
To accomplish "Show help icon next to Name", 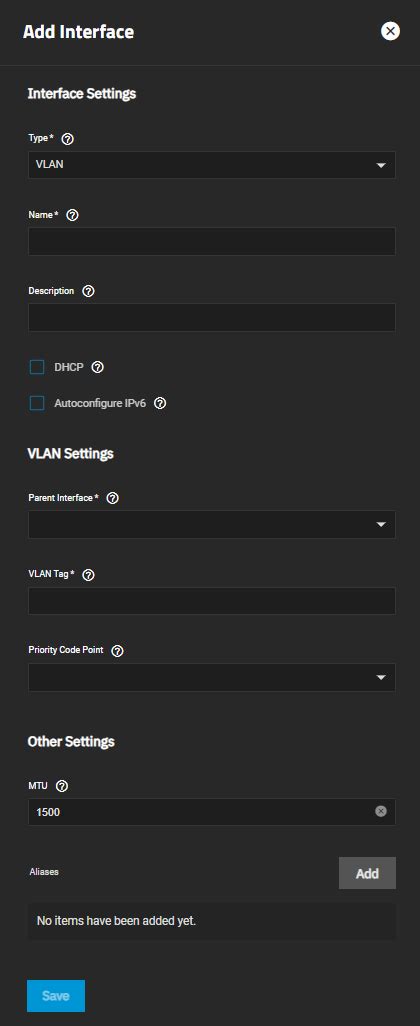I will (73, 215).
